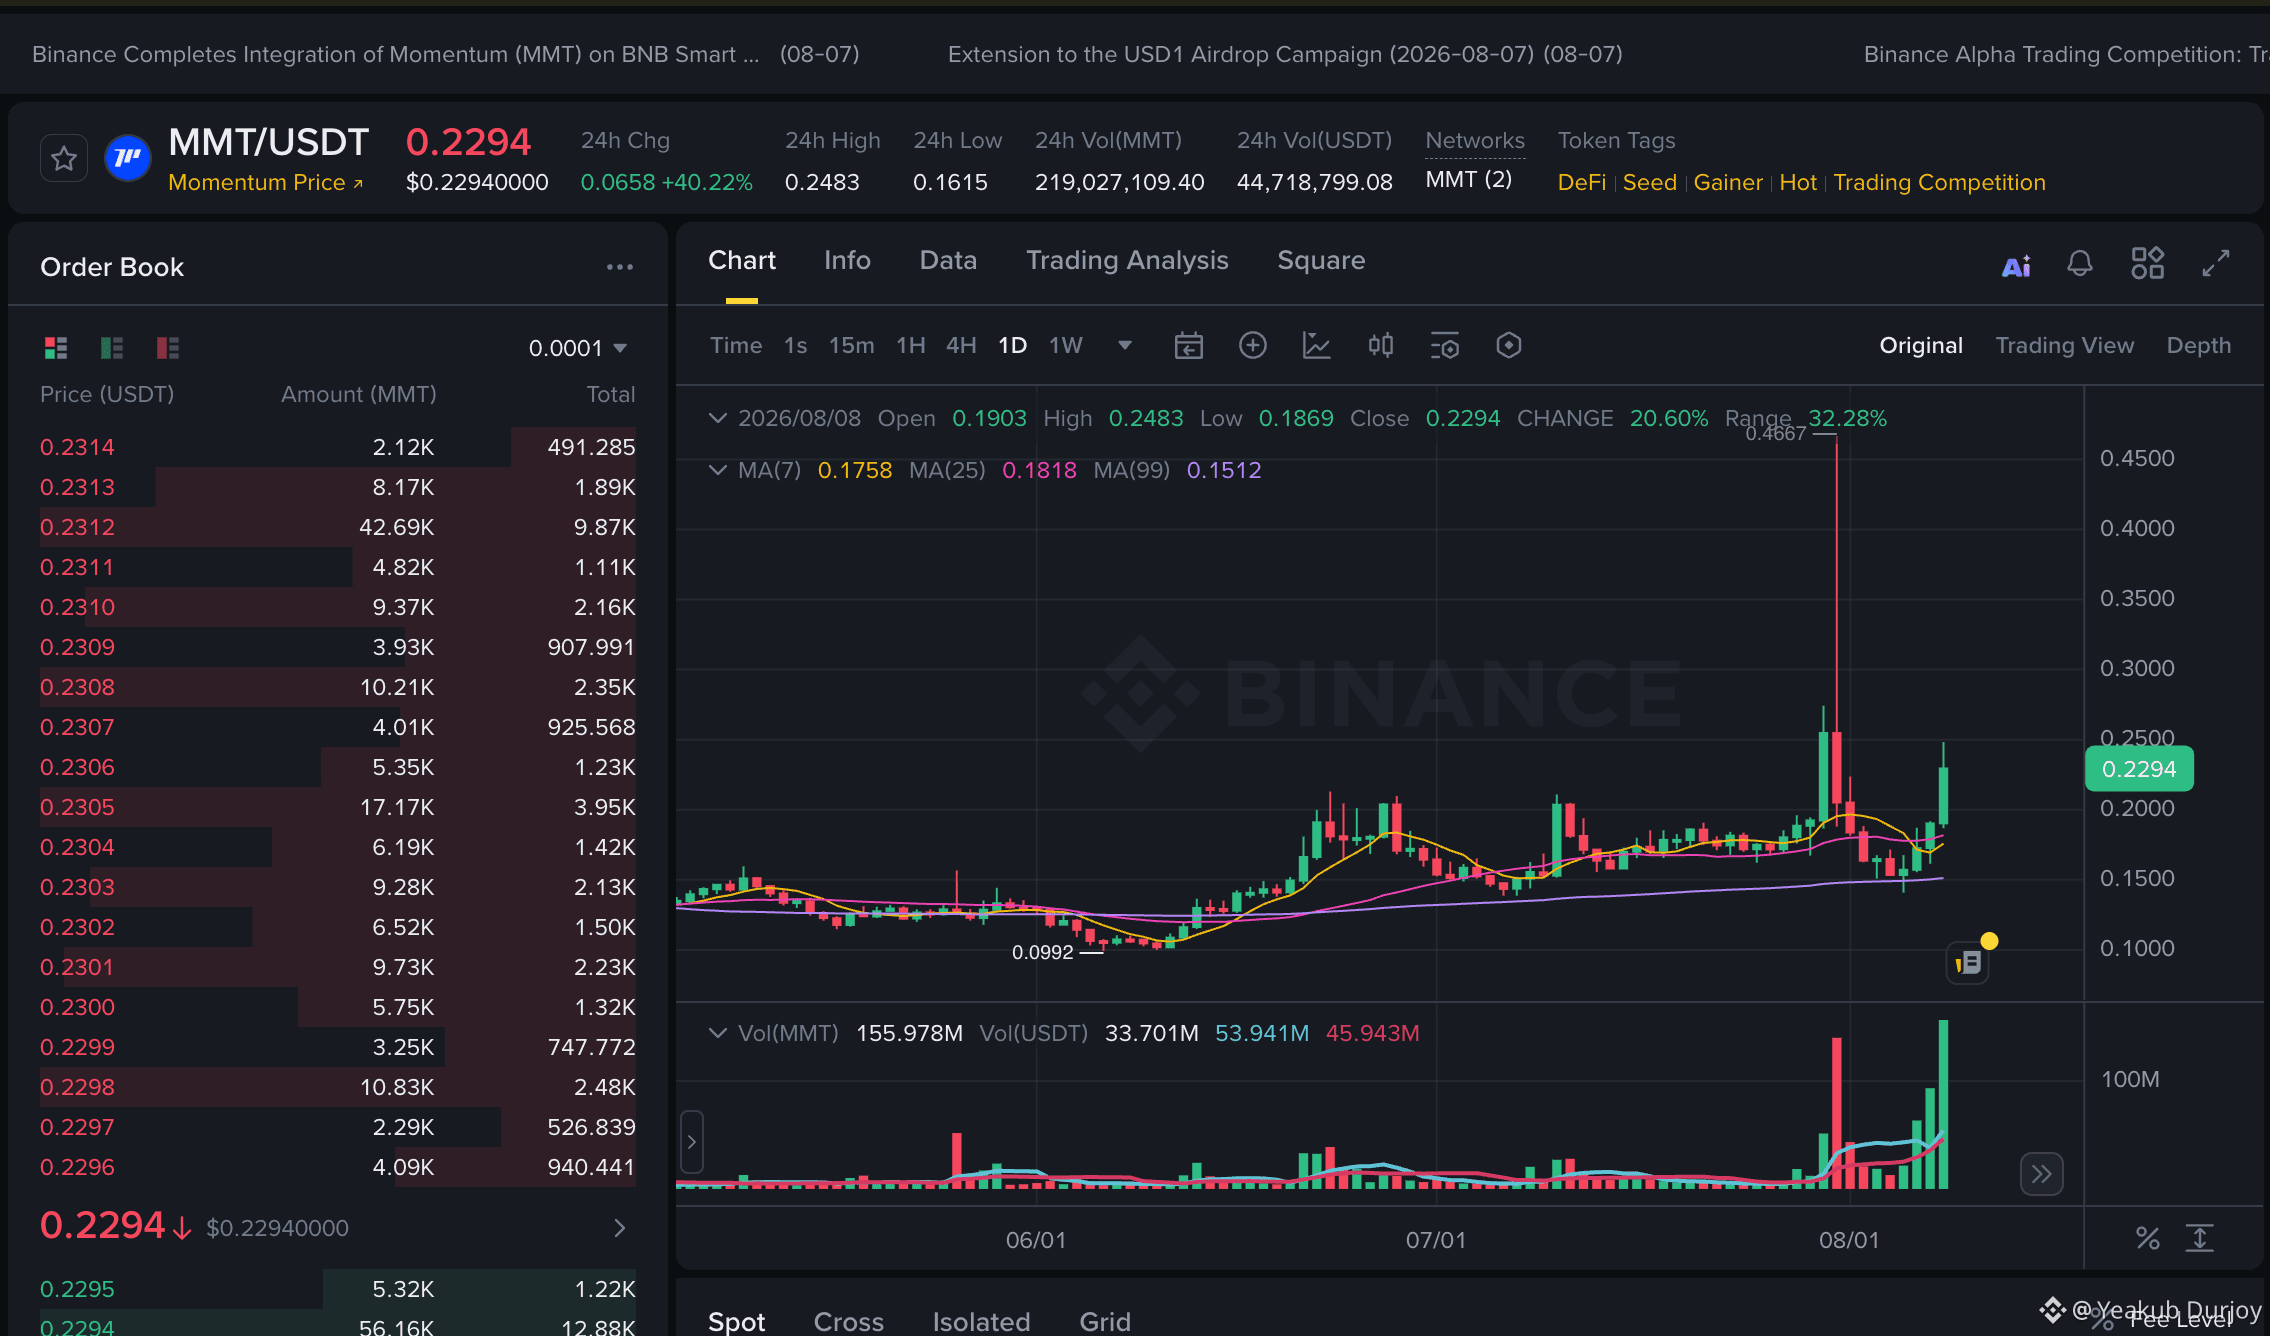Open the Order Book more options menu
The image size is (2270, 1336).
click(x=620, y=267)
